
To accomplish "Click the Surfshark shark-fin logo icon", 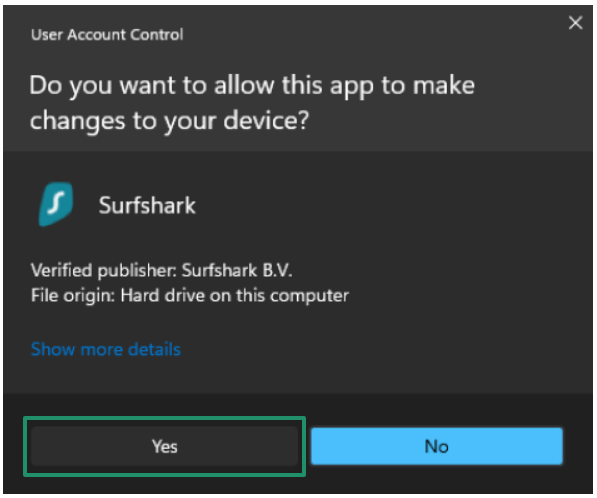I will [x=56, y=204].
